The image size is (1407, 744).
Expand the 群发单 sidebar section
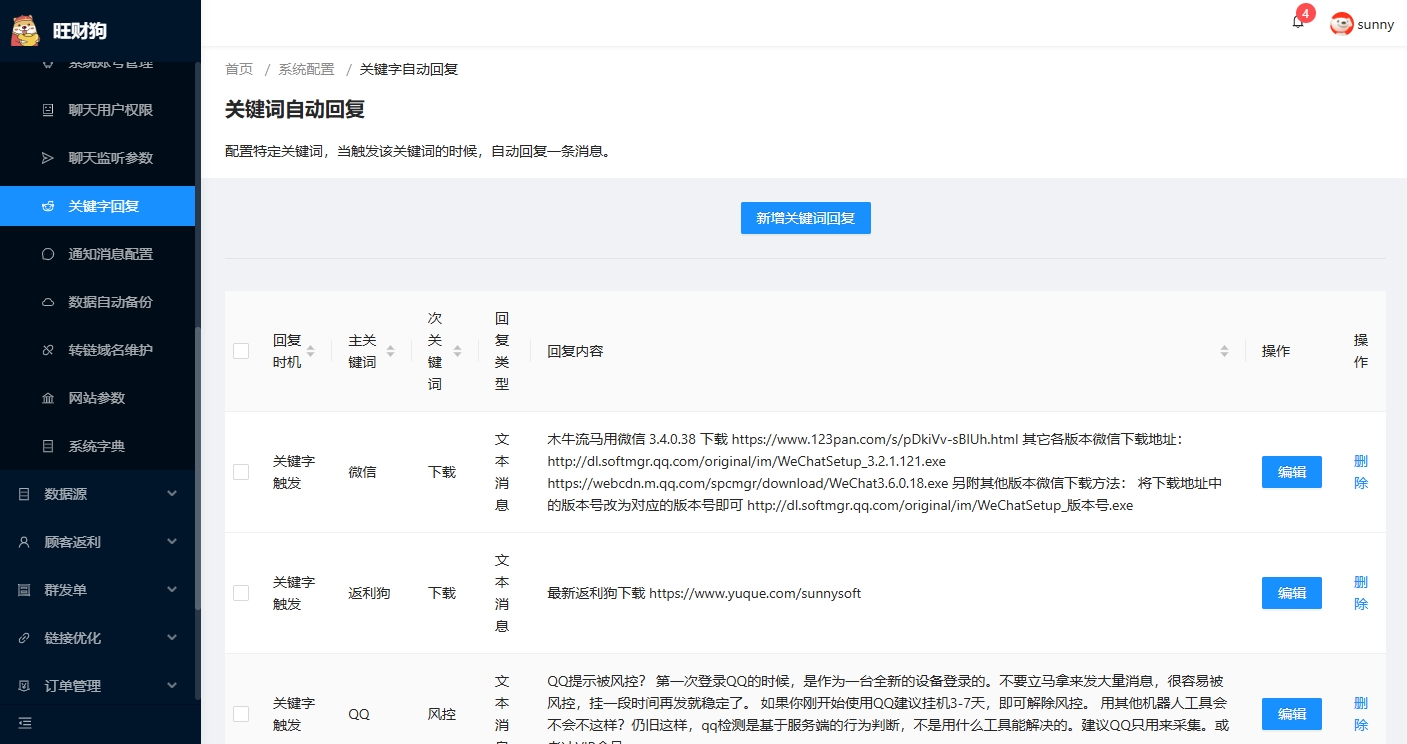(x=97, y=590)
